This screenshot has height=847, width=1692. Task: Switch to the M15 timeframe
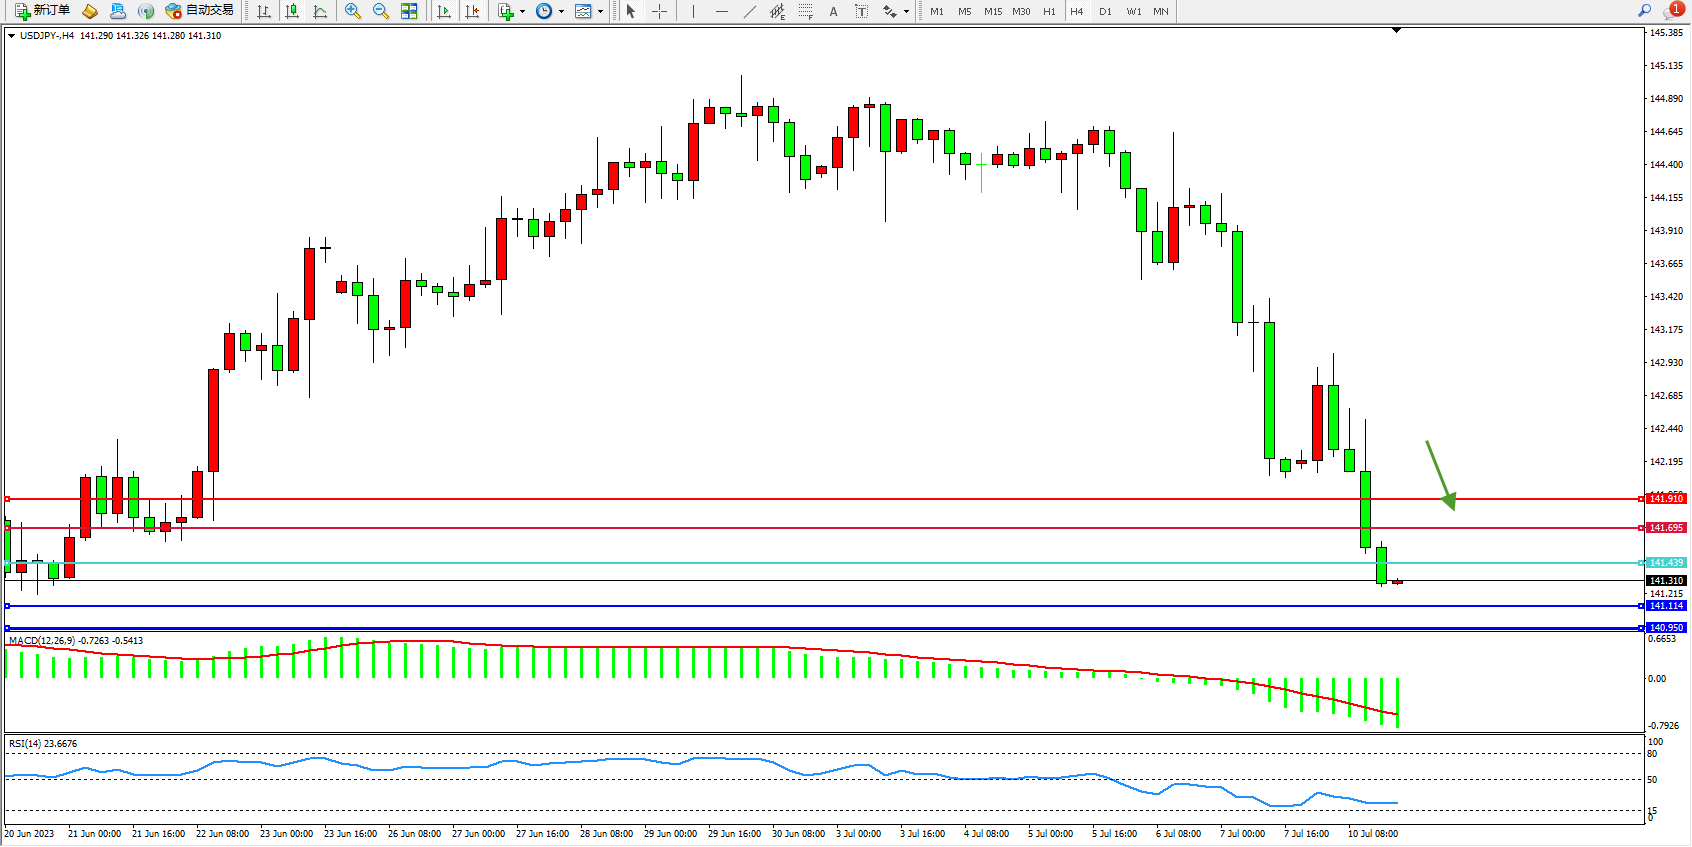click(x=992, y=11)
